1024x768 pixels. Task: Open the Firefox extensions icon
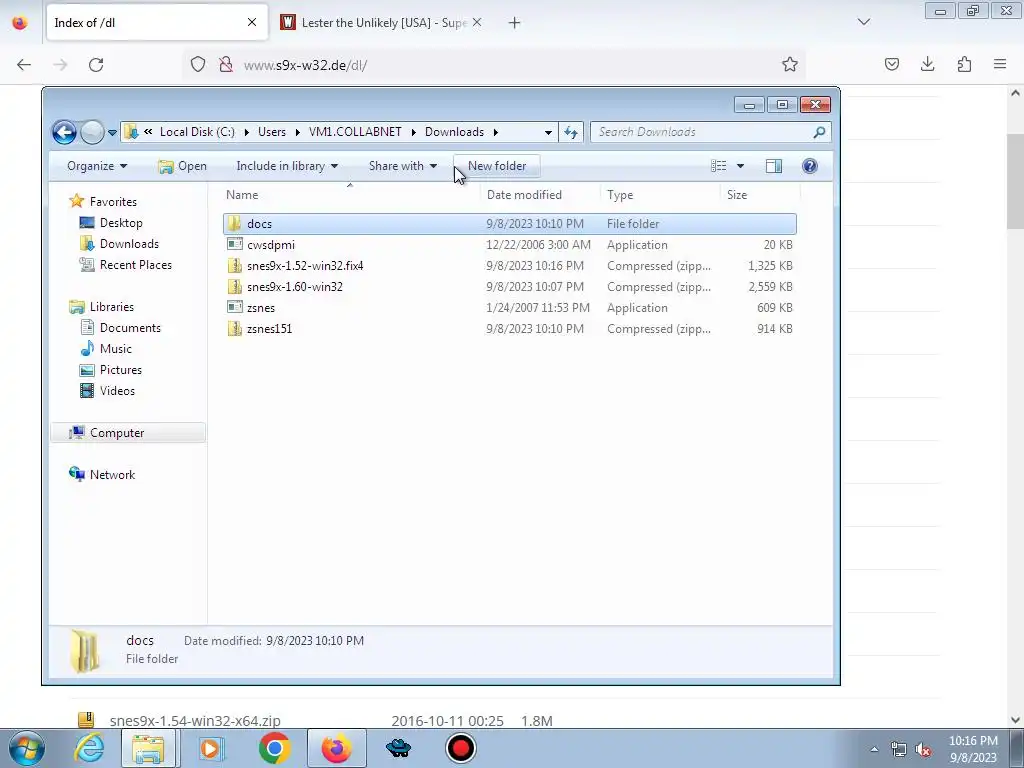tap(964, 64)
